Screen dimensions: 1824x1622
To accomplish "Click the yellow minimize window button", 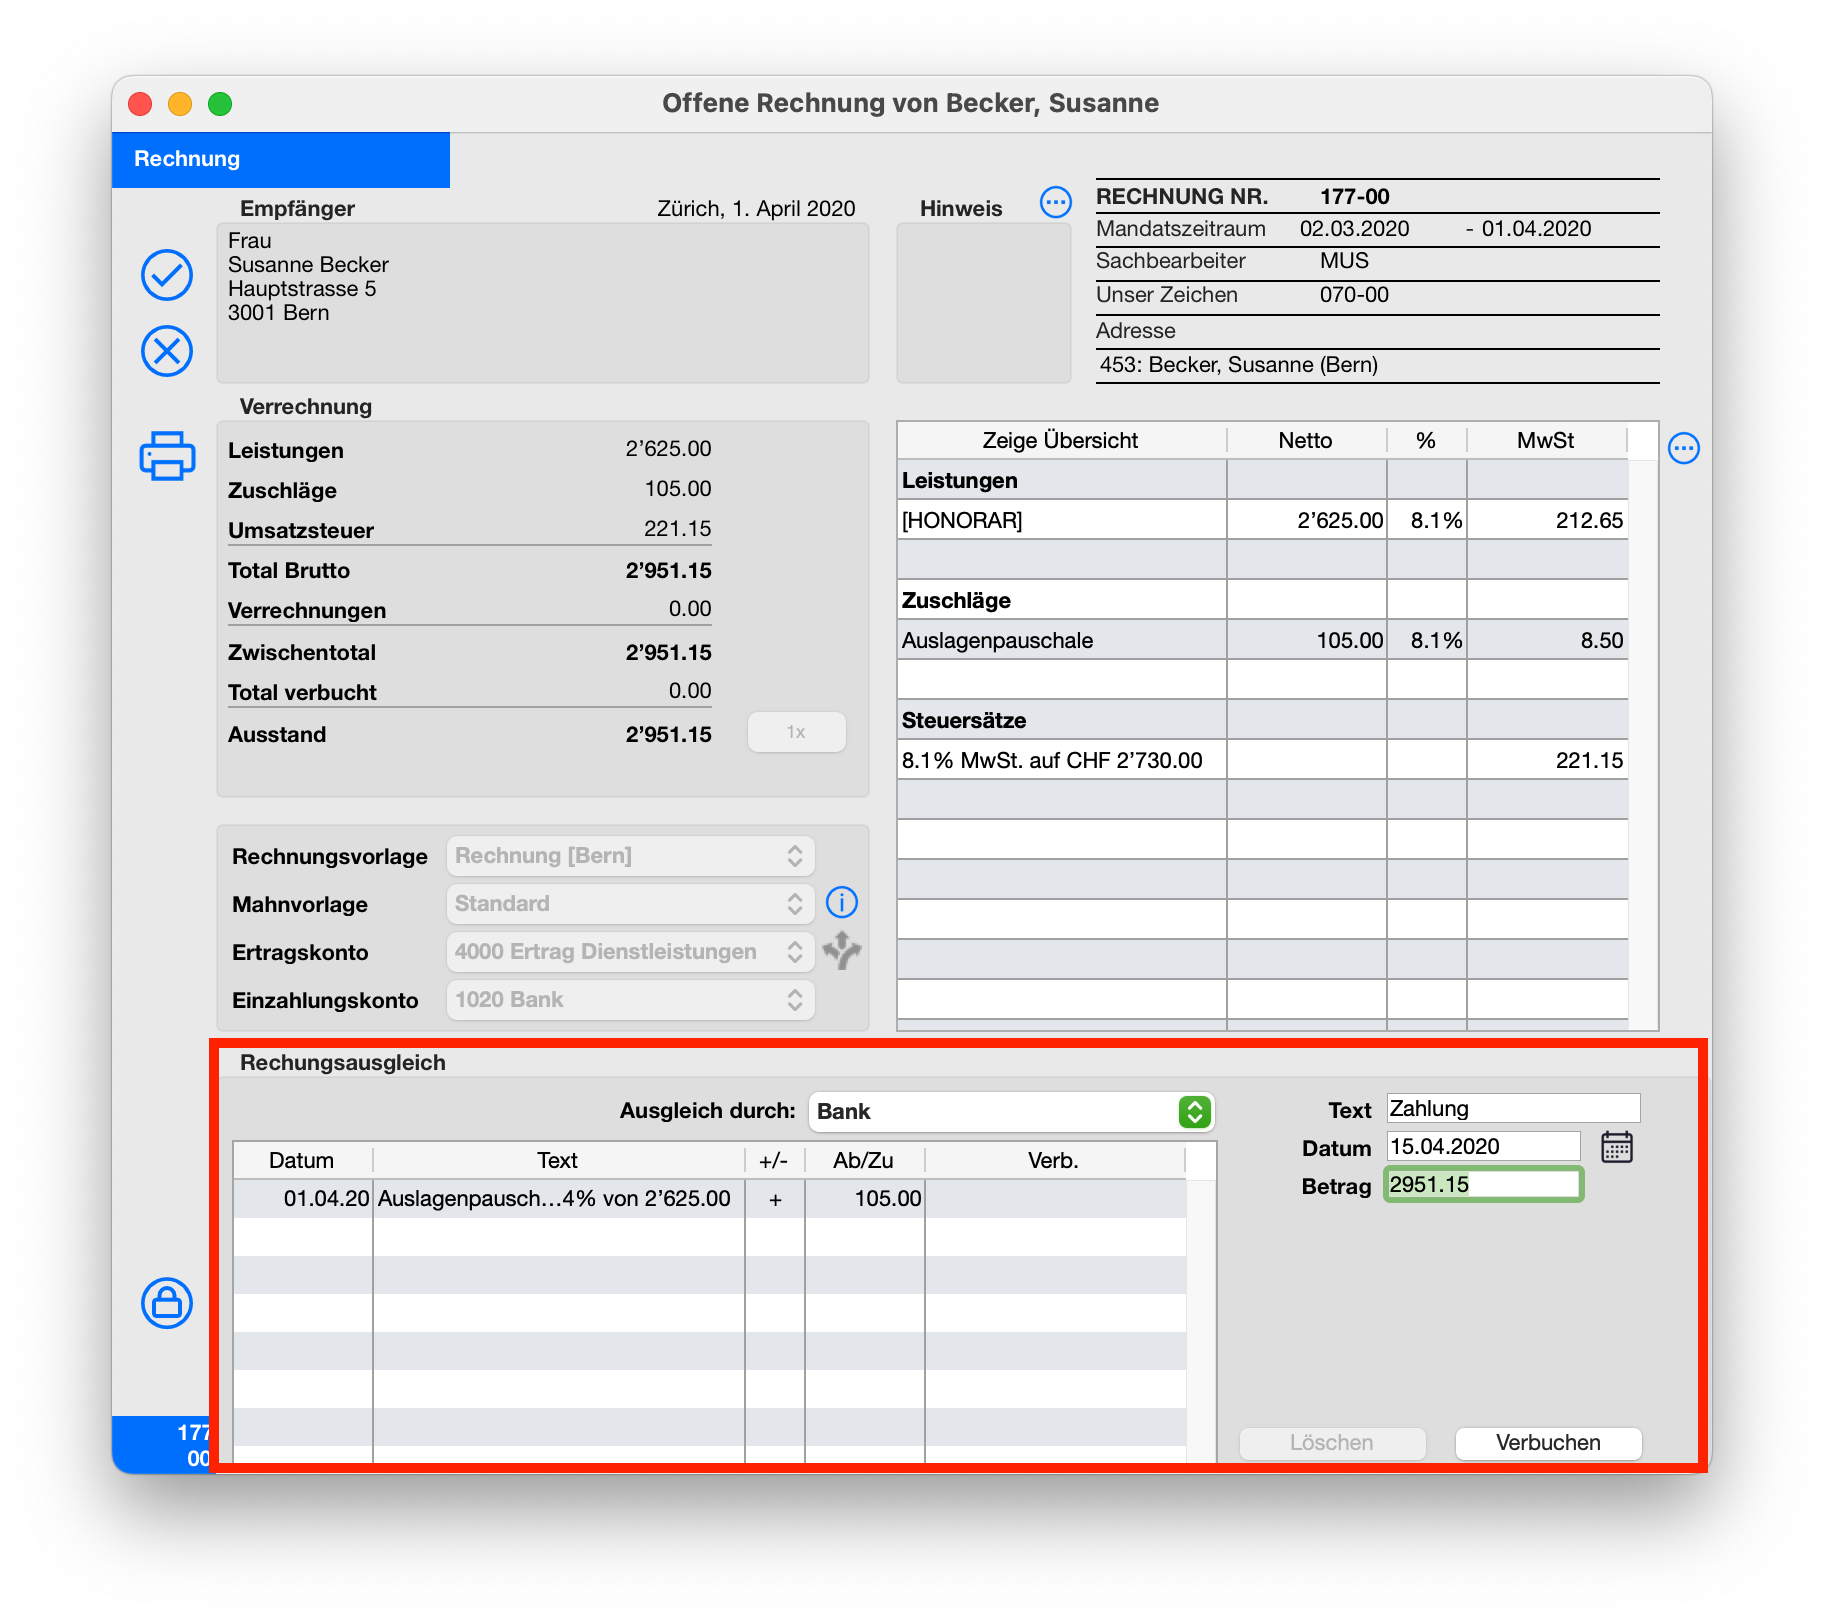I will [x=180, y=104].
